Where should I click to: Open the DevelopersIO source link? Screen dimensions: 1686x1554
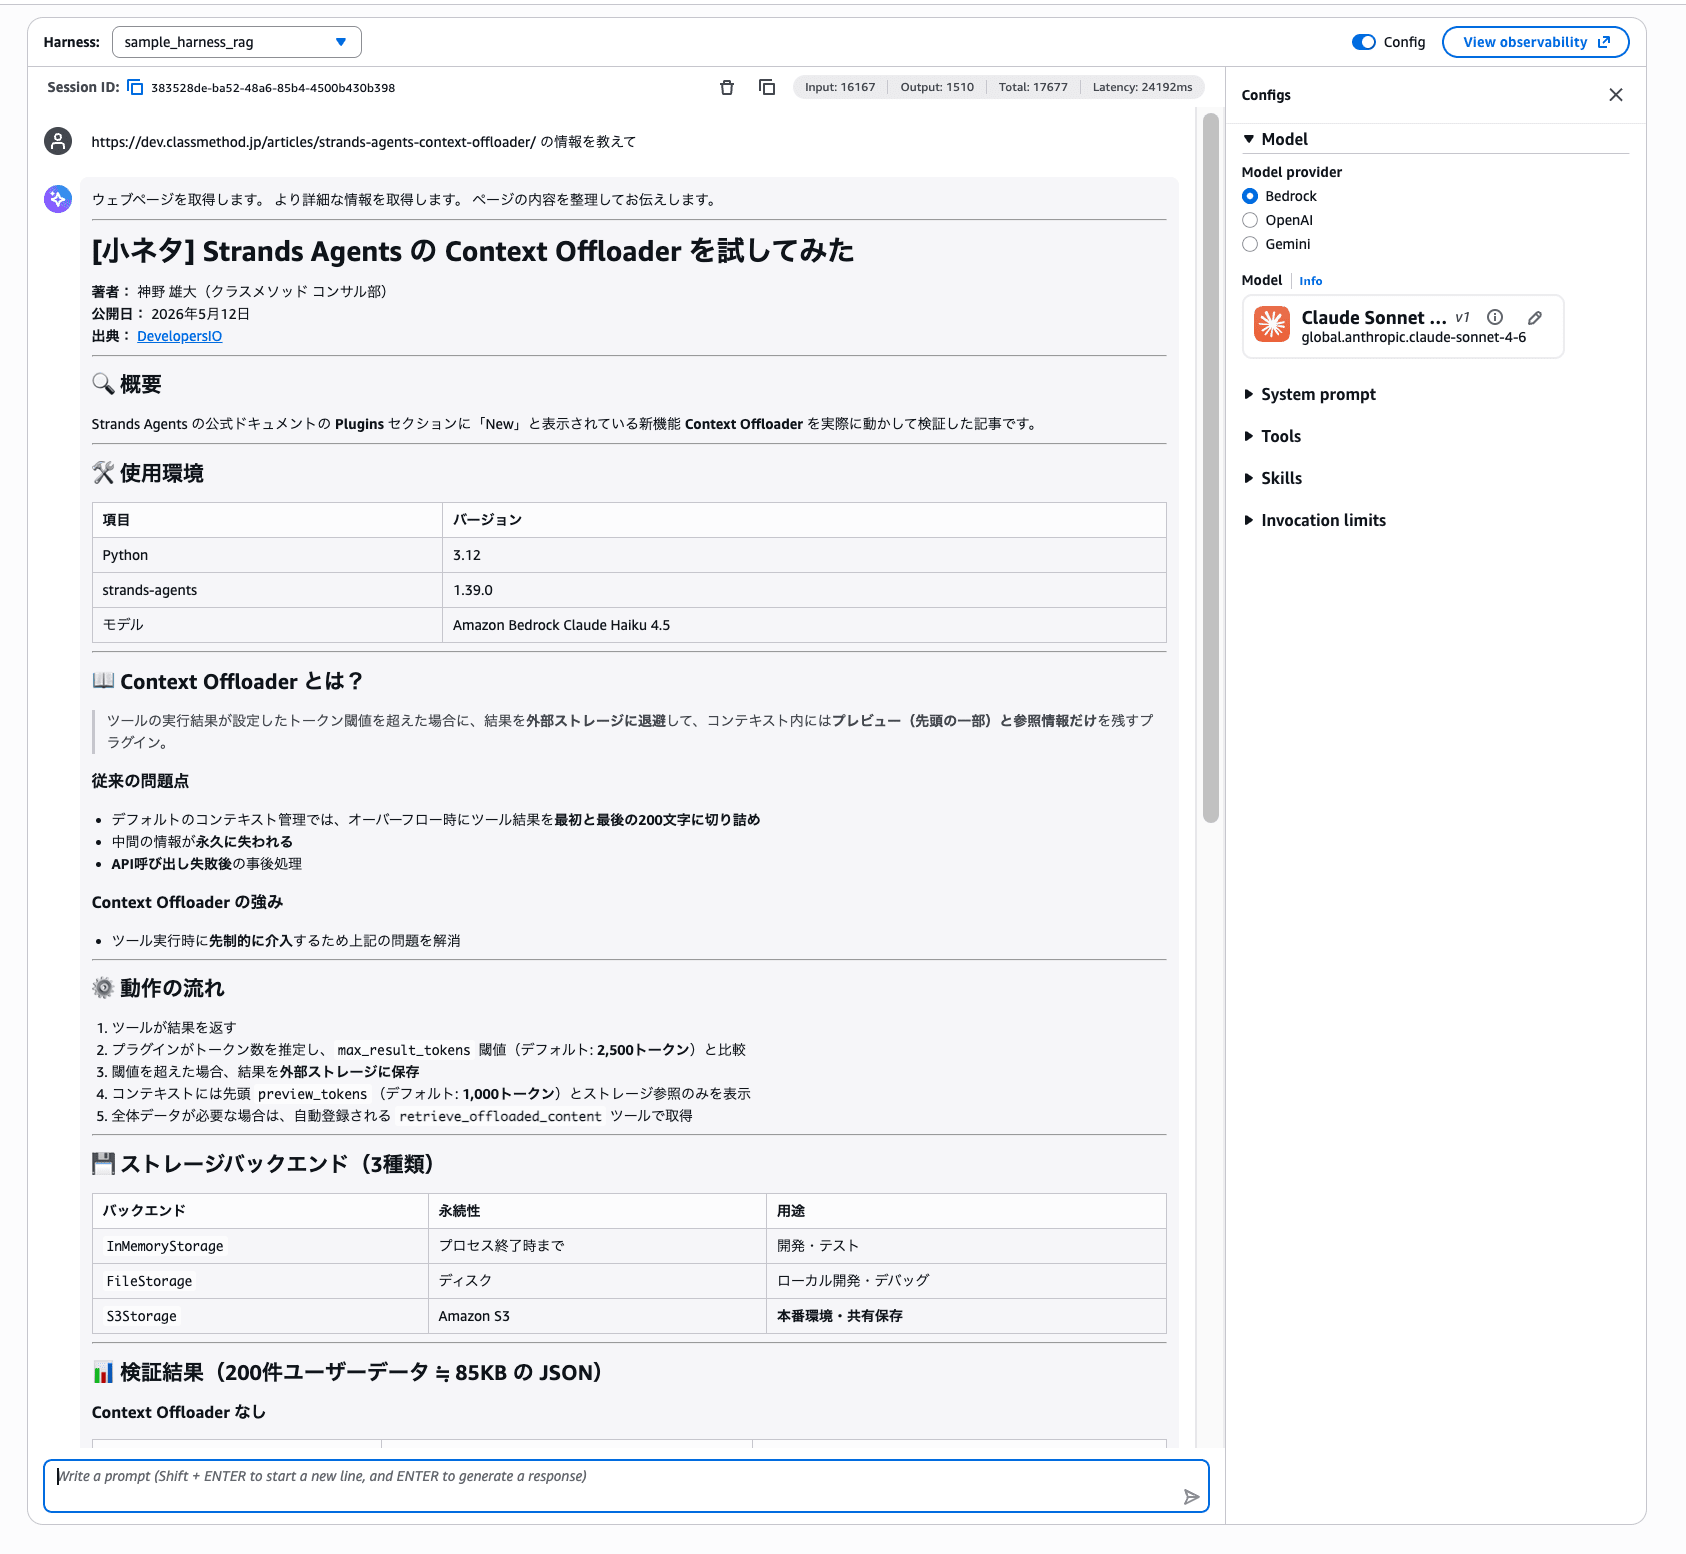(180, 336)
